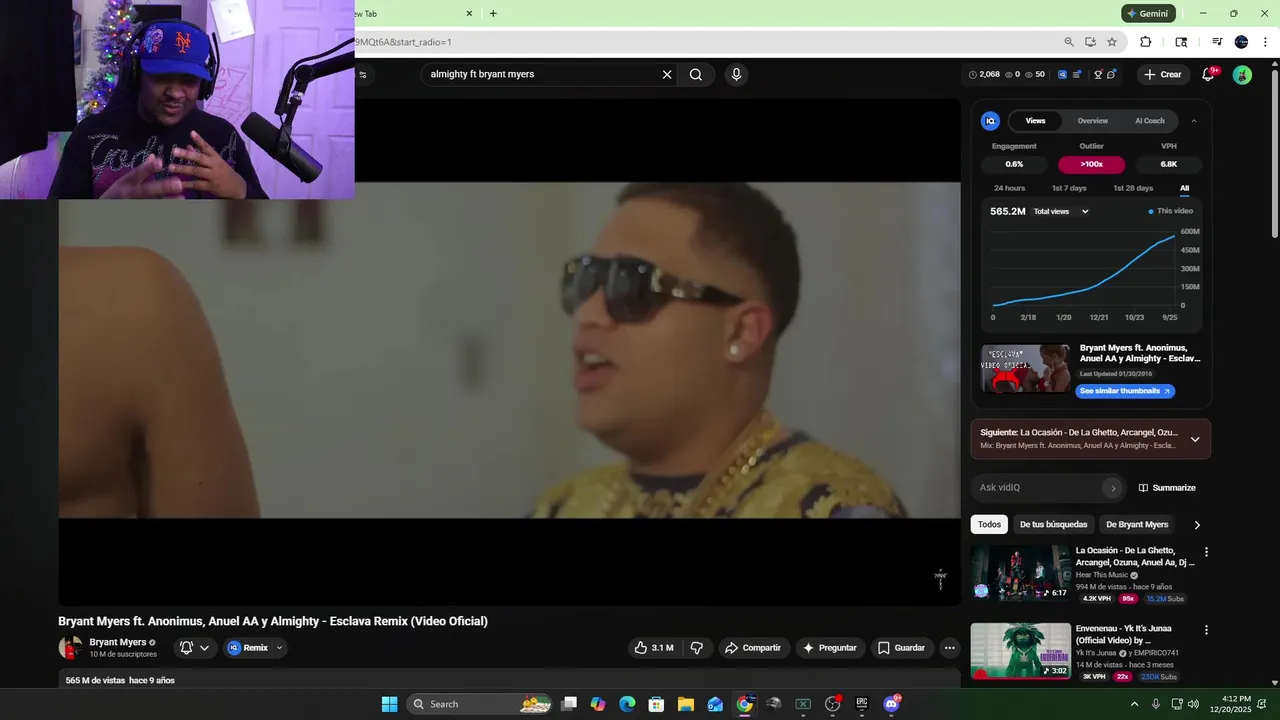This screenshot has height=720, width=1280.
Task: Open La Ocasión video thumbnail
Action: [1020, 572]
